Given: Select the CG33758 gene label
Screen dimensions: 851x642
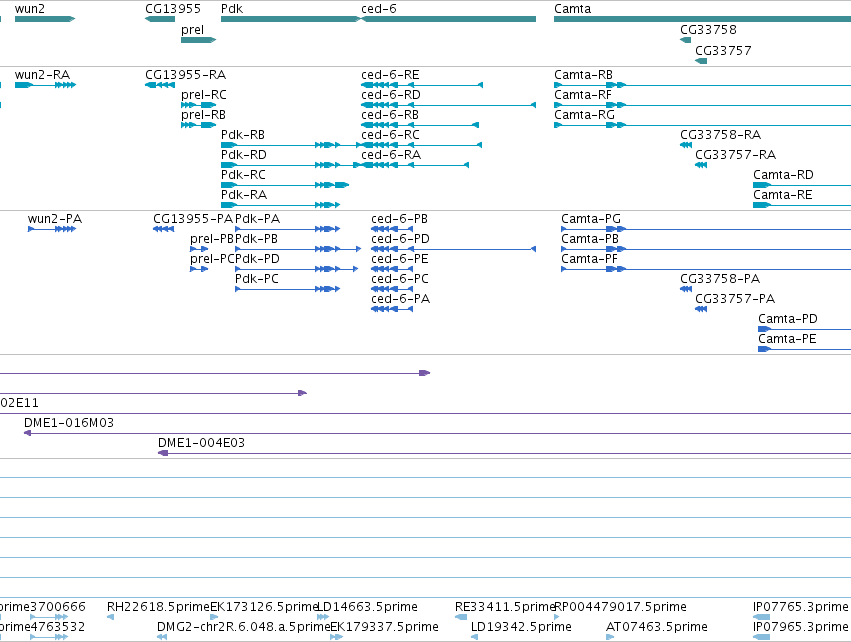Looking at the screenshot, I should [x=708, y=29].
